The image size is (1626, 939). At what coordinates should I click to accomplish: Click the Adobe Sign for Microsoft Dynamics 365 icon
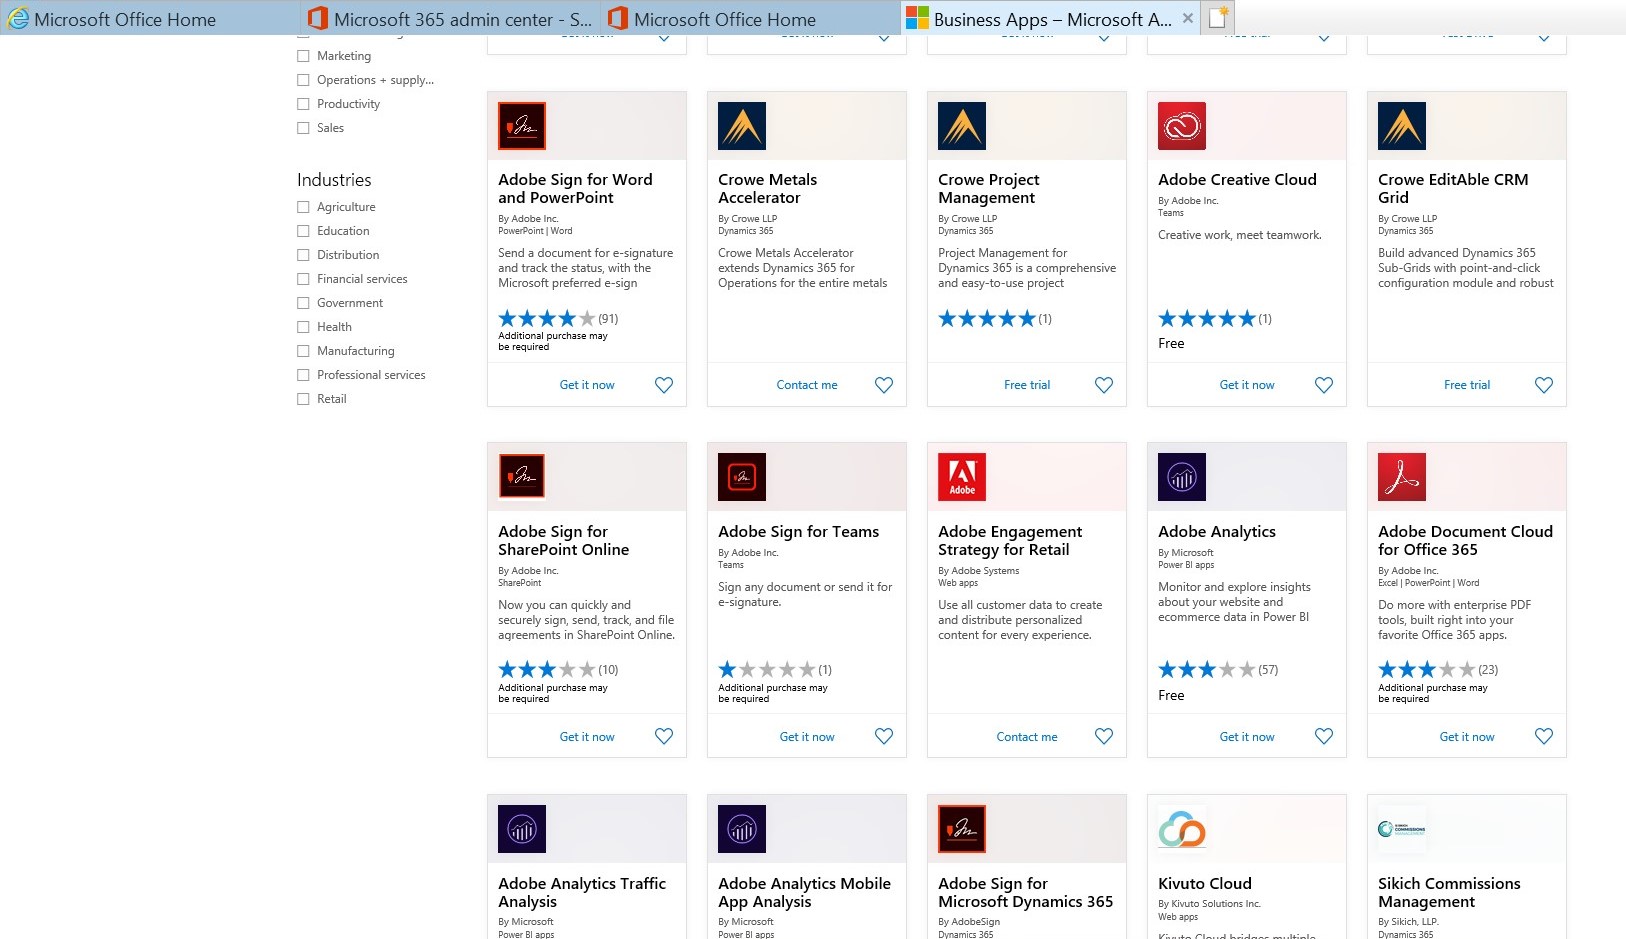coord(962,829)
